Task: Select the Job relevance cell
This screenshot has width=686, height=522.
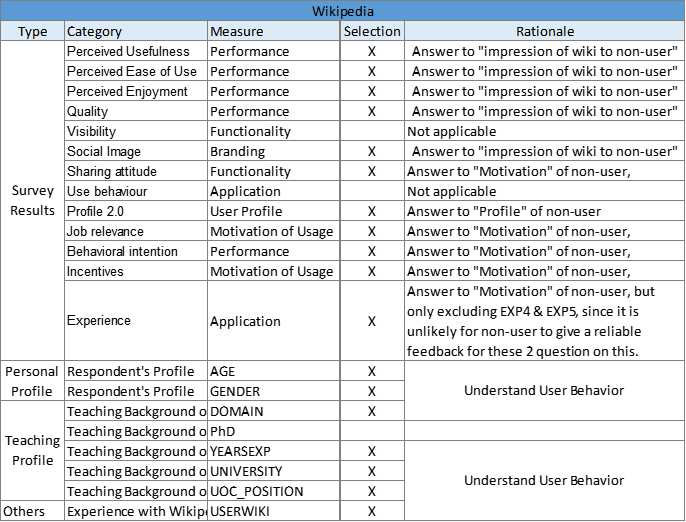Action: pyautogui.click(x=136, y=231)
